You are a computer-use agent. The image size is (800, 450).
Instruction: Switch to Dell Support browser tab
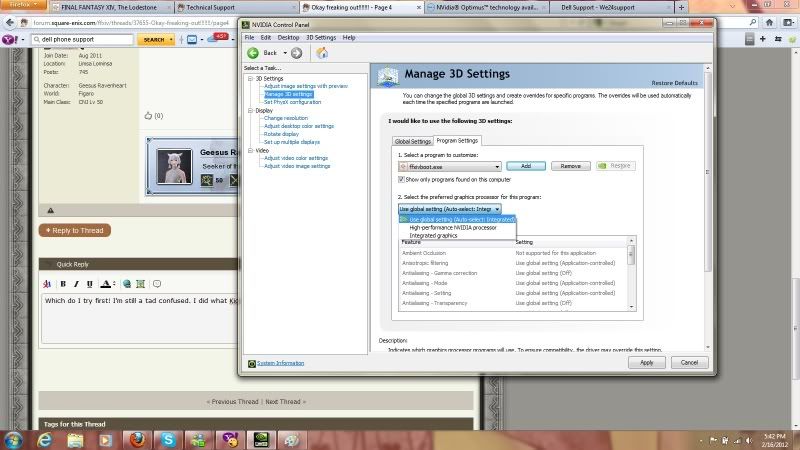tap(611, 7)
